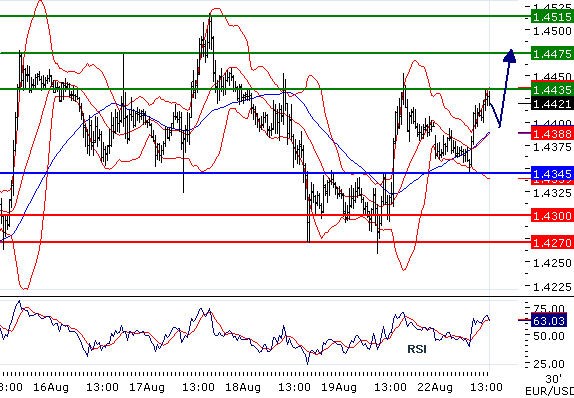Viewport: 574px width, 398px height.
Task: Click the red 1.4300 support label
Action: tap(552, 215)
